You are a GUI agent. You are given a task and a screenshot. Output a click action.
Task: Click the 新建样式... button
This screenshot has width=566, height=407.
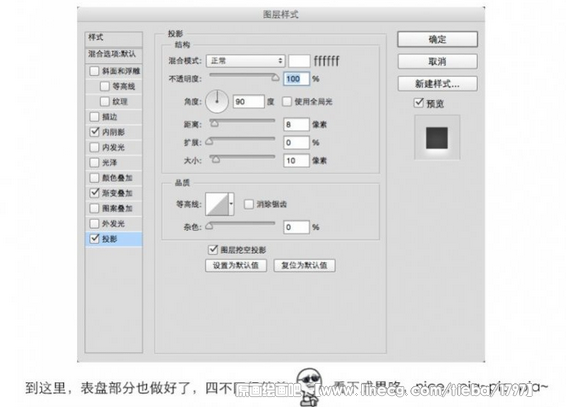click(x=437, y=84)
